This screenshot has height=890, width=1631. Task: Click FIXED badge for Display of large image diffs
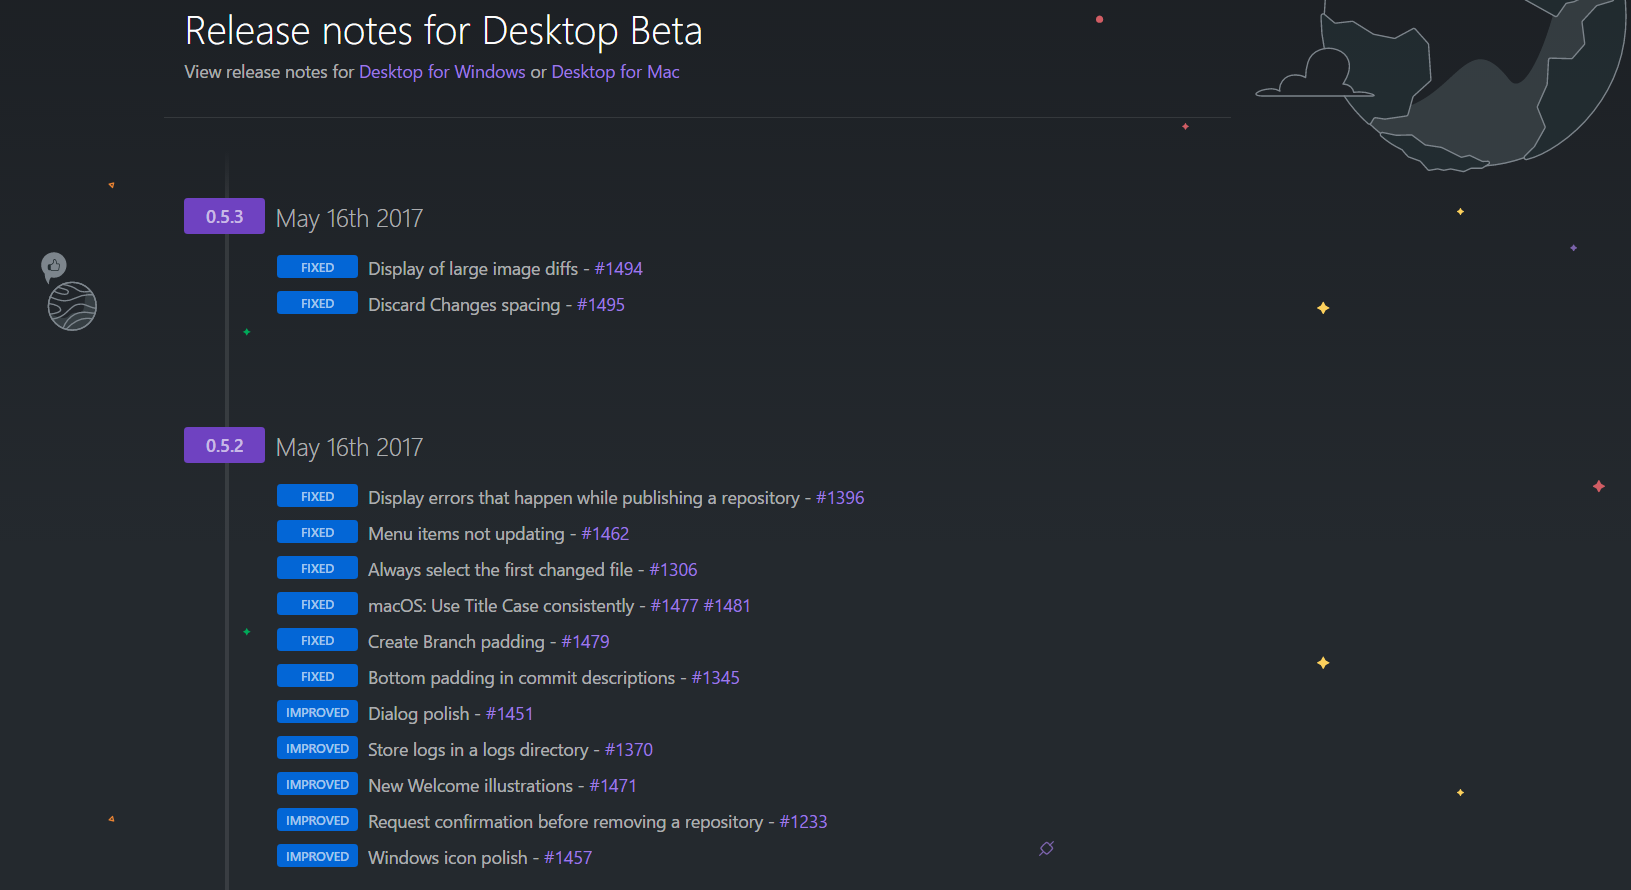click(317, 267)
